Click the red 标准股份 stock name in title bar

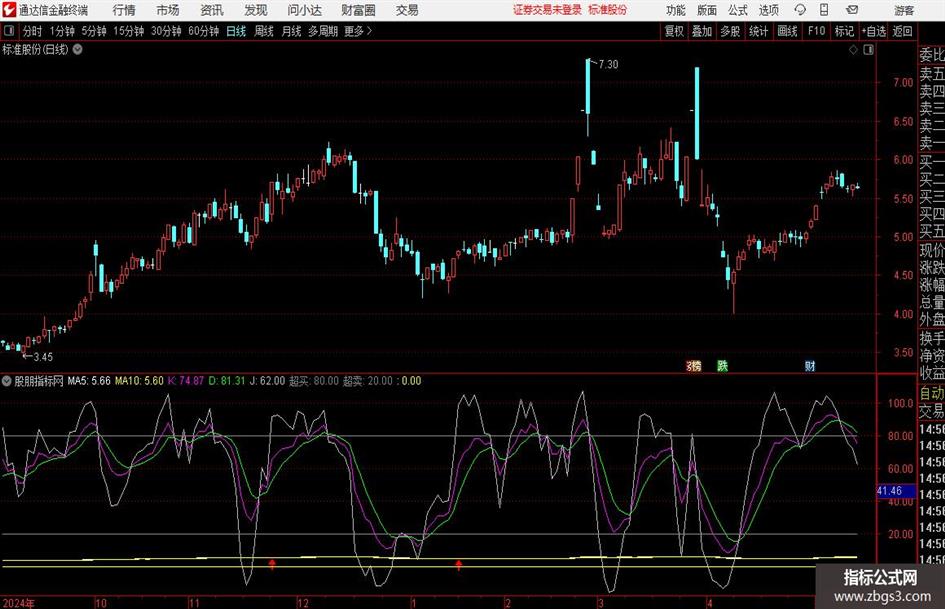608,10
